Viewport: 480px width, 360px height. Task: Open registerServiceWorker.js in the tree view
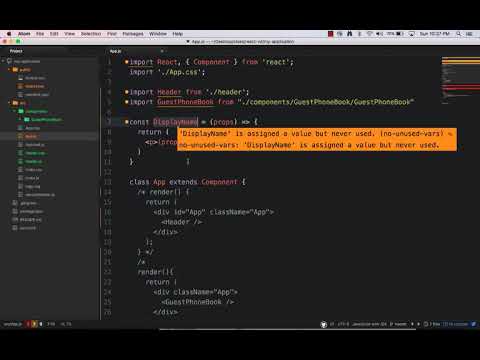[37, 195]
